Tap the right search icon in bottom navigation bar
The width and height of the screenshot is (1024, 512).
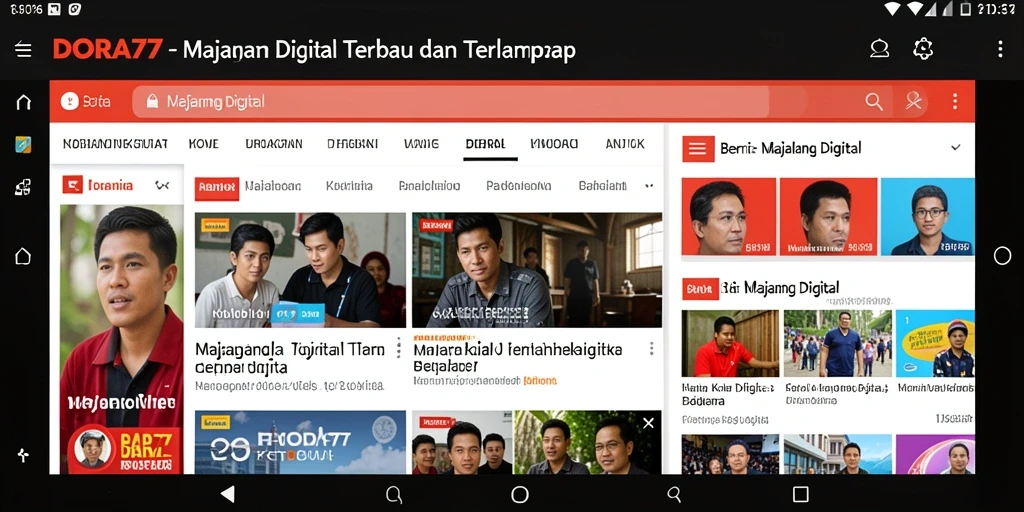(674, 494)
